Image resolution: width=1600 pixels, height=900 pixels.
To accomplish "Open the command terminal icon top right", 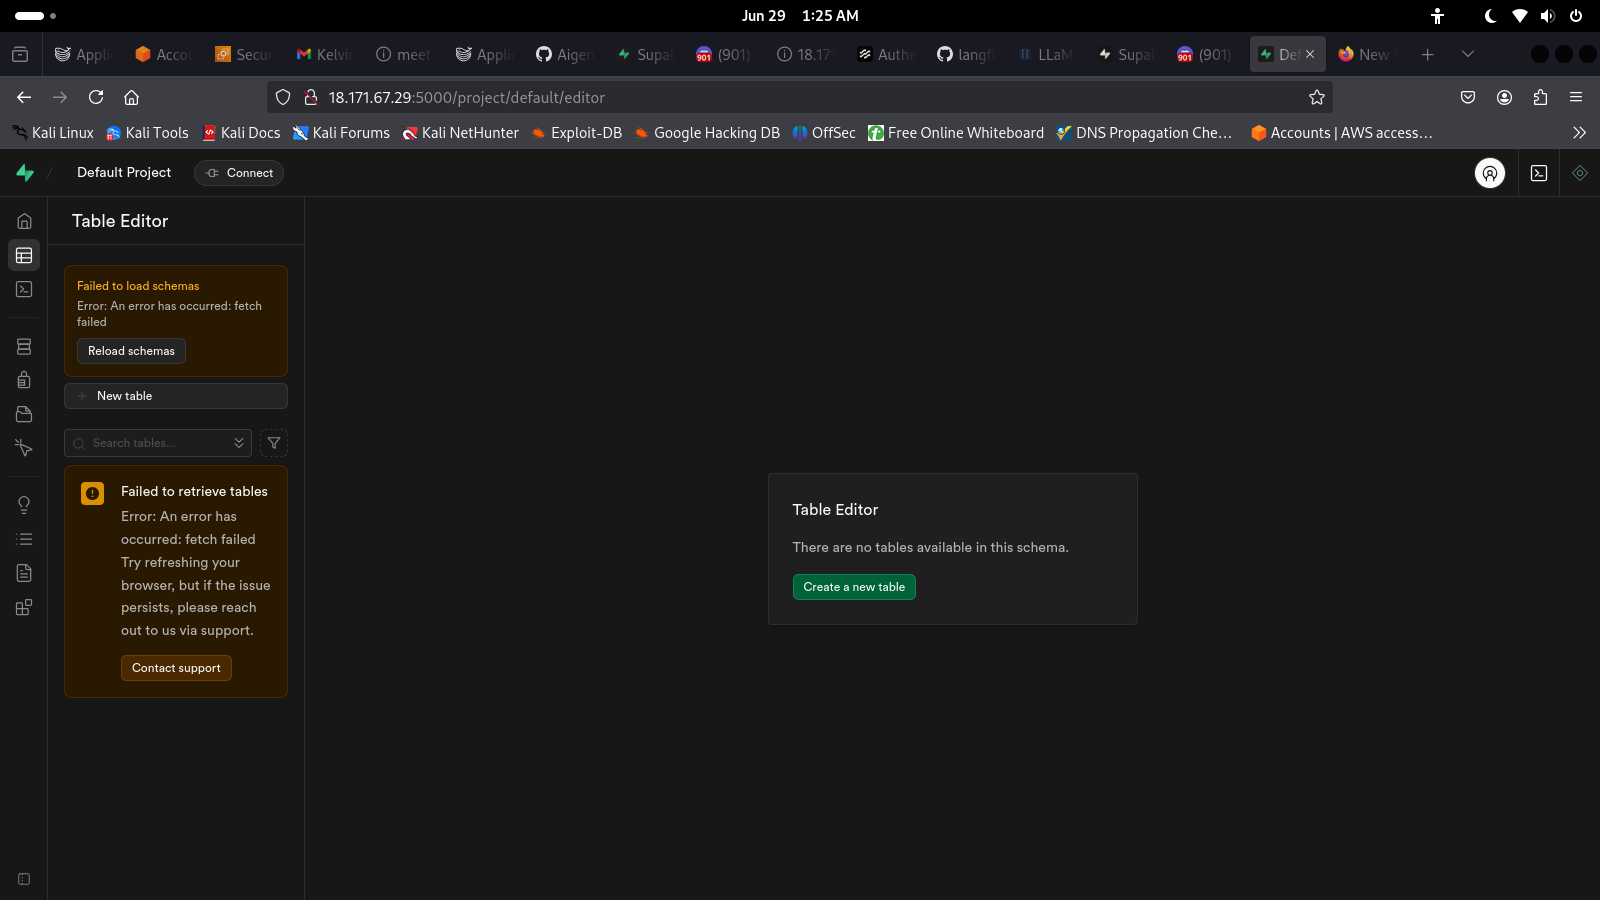I will 1538,172.
